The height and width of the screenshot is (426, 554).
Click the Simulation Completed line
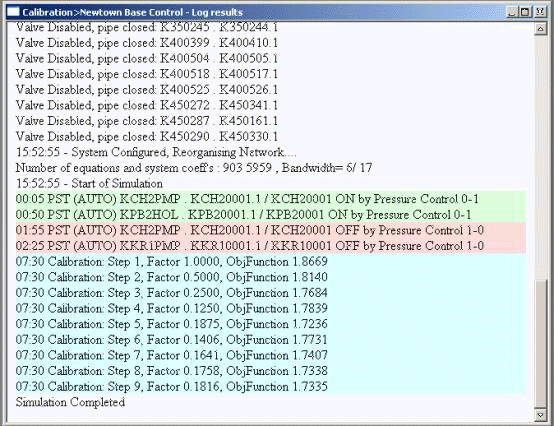(70, 402)
